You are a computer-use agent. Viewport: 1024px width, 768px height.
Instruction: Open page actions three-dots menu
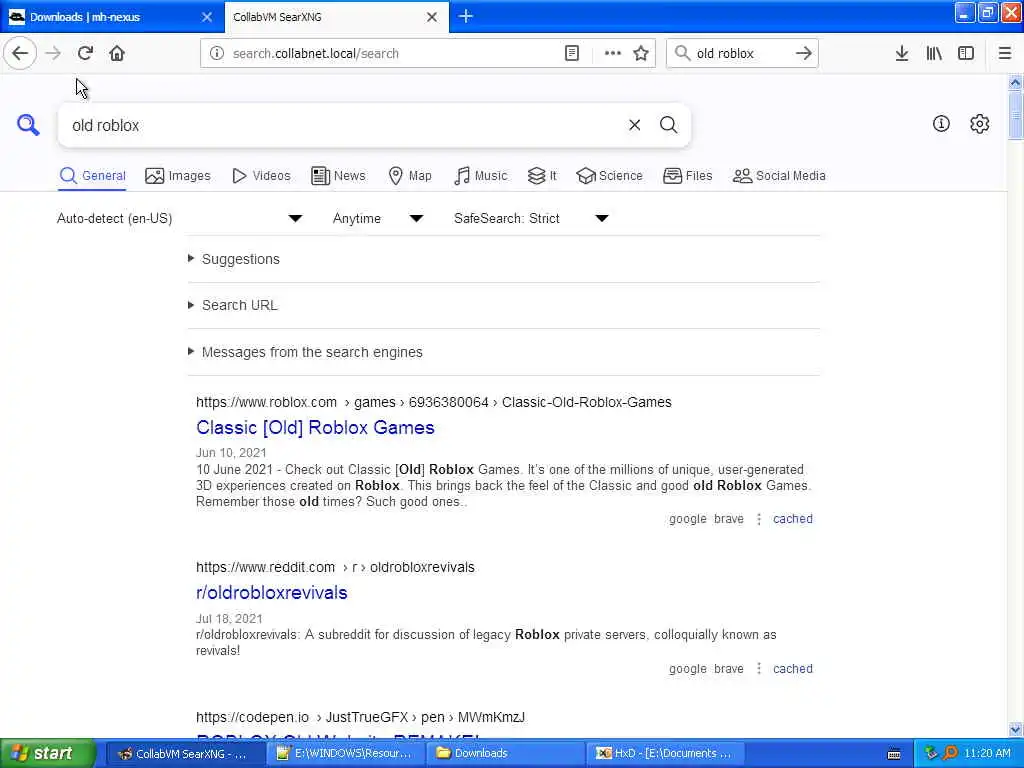point(613,54)
